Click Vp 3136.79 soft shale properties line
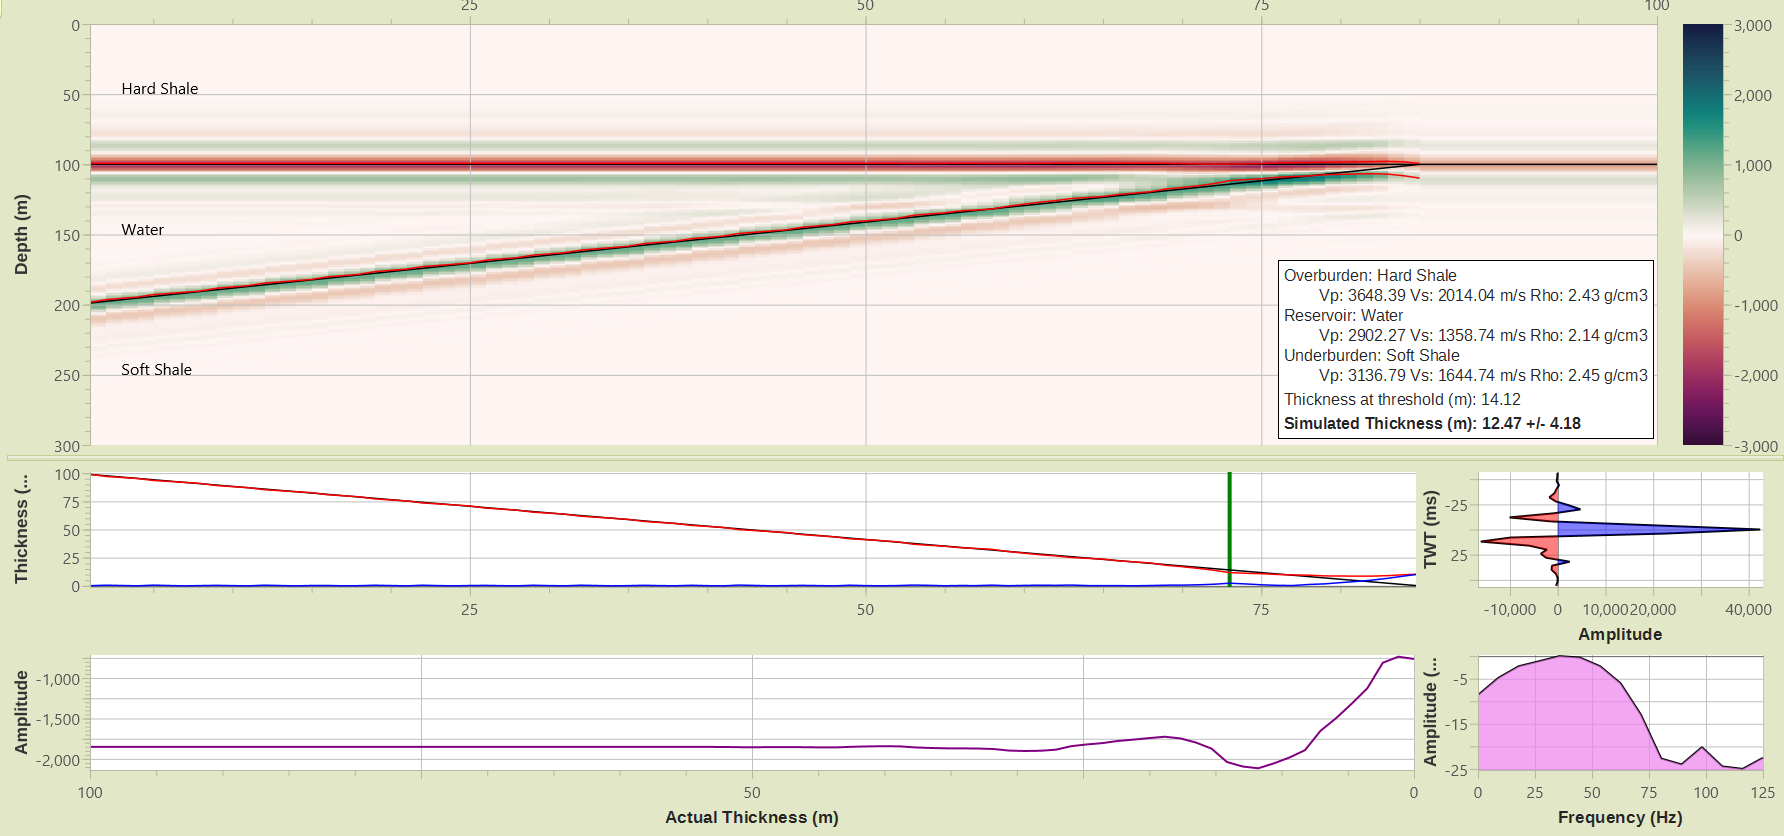The width and height of the screenshot is (1784, 836). click(x=1483, y=375)
